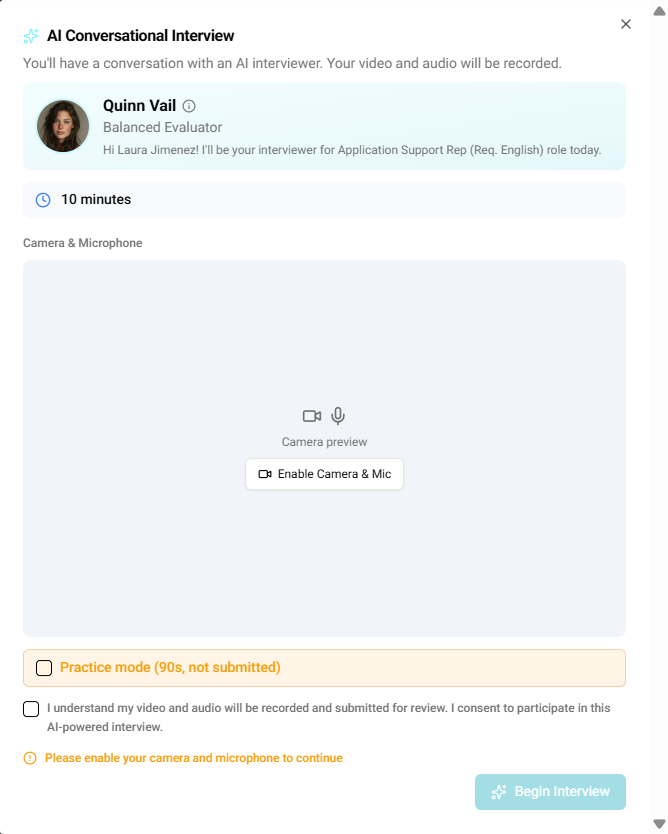
Task: Click the Quinn Vail interviewer name
Action: click(139, 106)
